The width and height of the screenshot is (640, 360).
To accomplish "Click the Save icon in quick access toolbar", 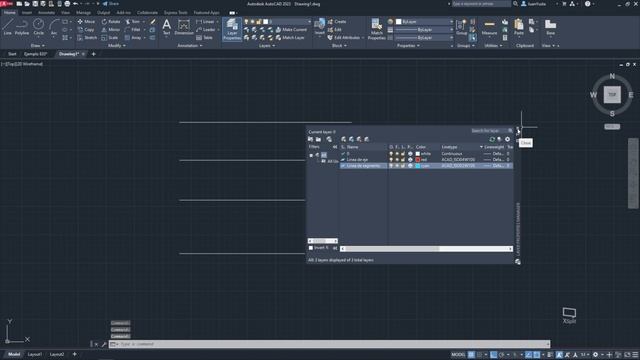I will point(35,4).
